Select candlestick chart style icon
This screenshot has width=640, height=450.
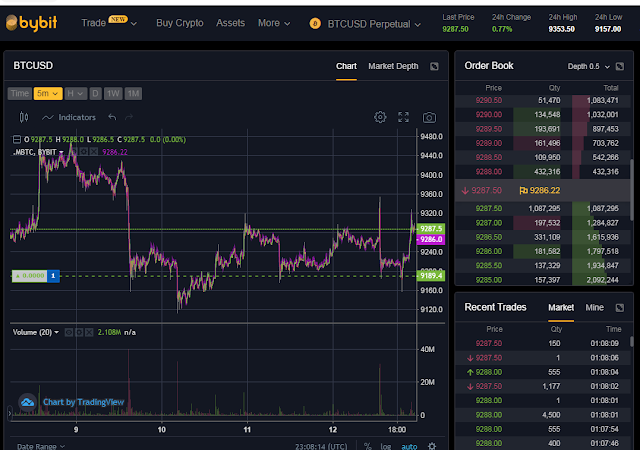click(x=24, y=118)
